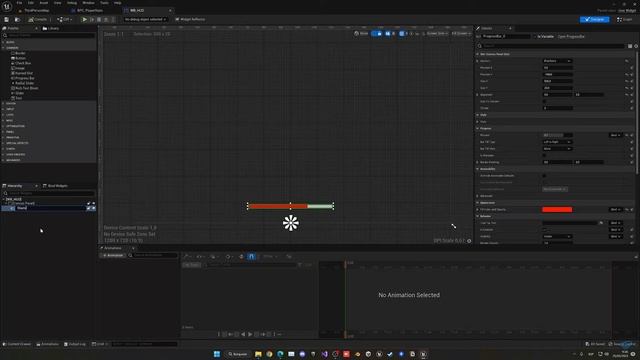This screenshot has height=360, width=640.
Task: Expand the Audio palette category
Action: point(3,42)
